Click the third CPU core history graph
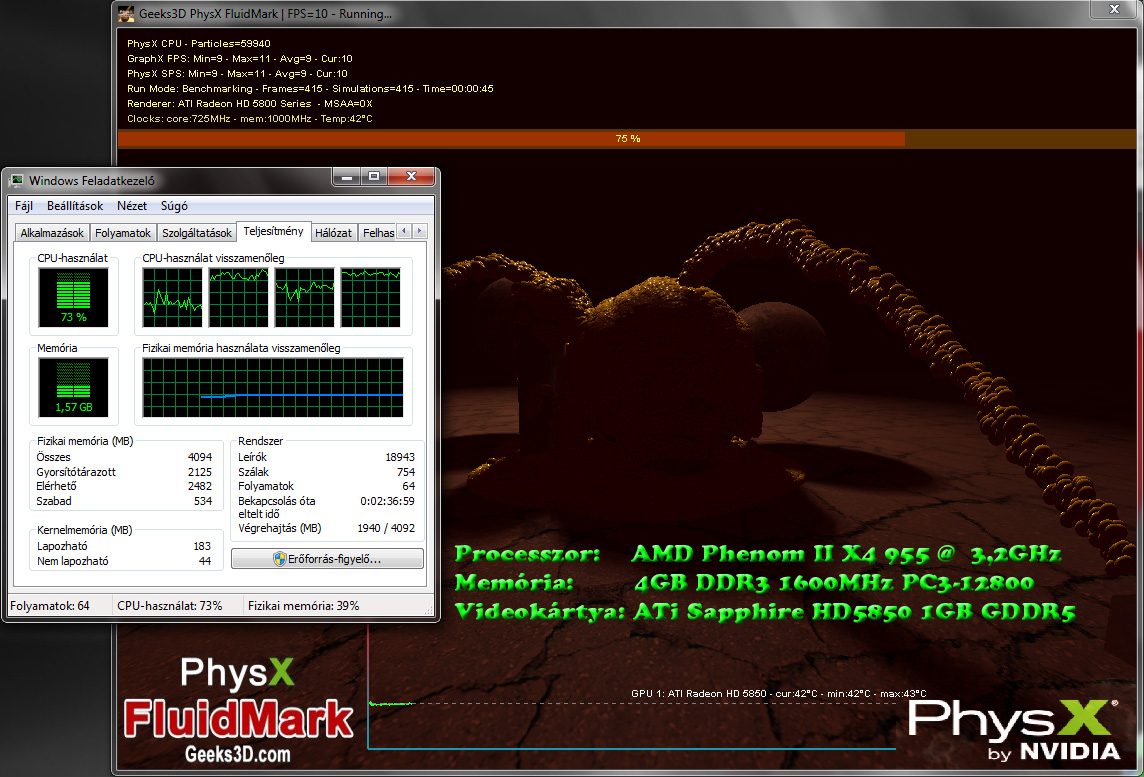This screenshot has height=777, width=1144. pyautogui.click(x=304, y=297)
